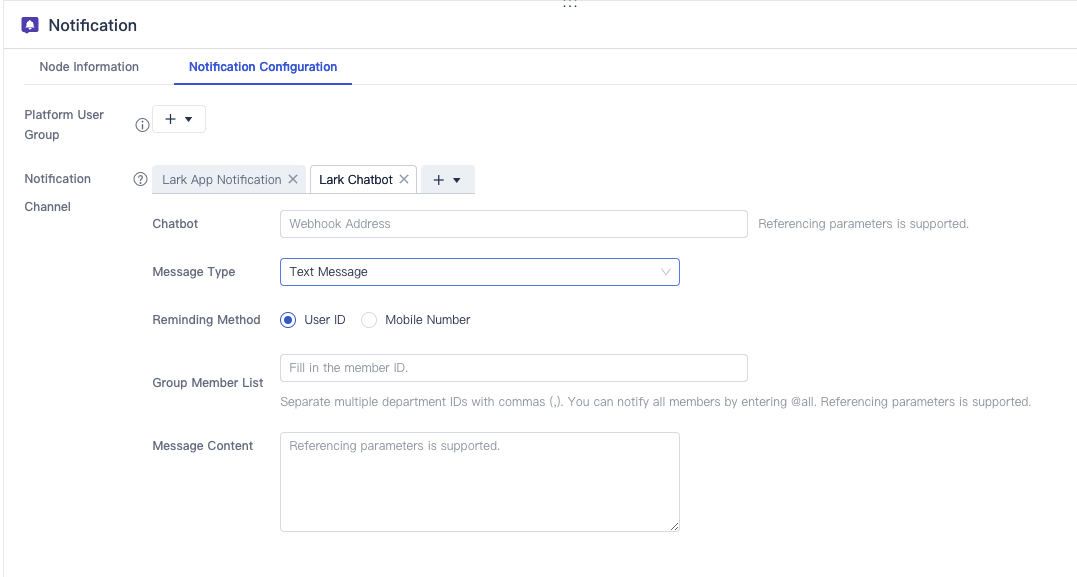
Task: Click the Message Type dropdown chevron arrow
Action: 666,272
